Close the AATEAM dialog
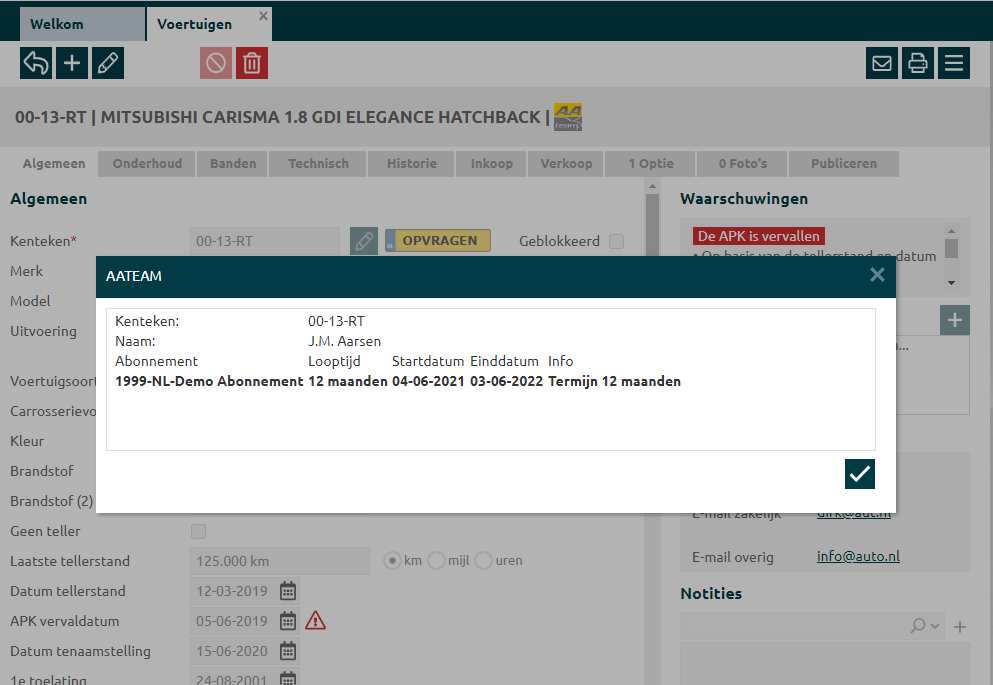Screen dimensions: 993x685 (877, 275)
